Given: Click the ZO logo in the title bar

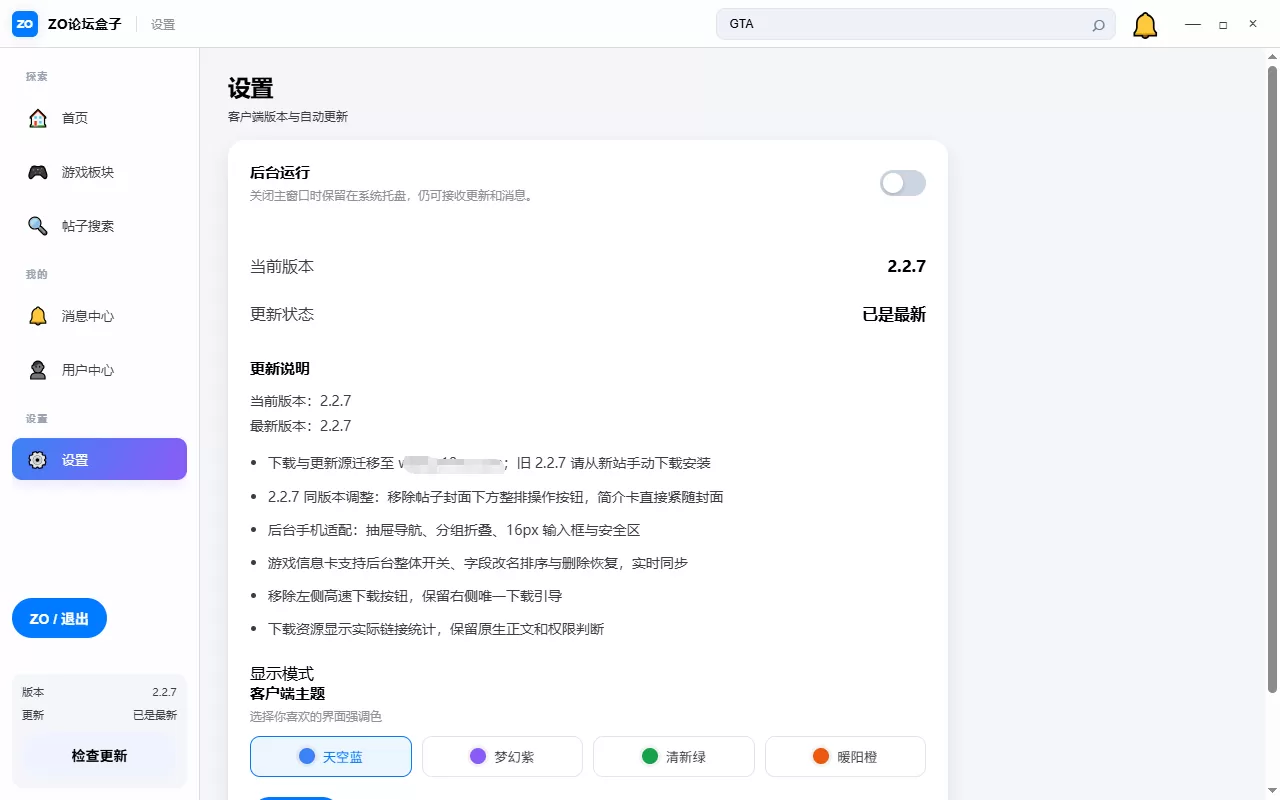Looking at the screenshot, I should point(25,24).
